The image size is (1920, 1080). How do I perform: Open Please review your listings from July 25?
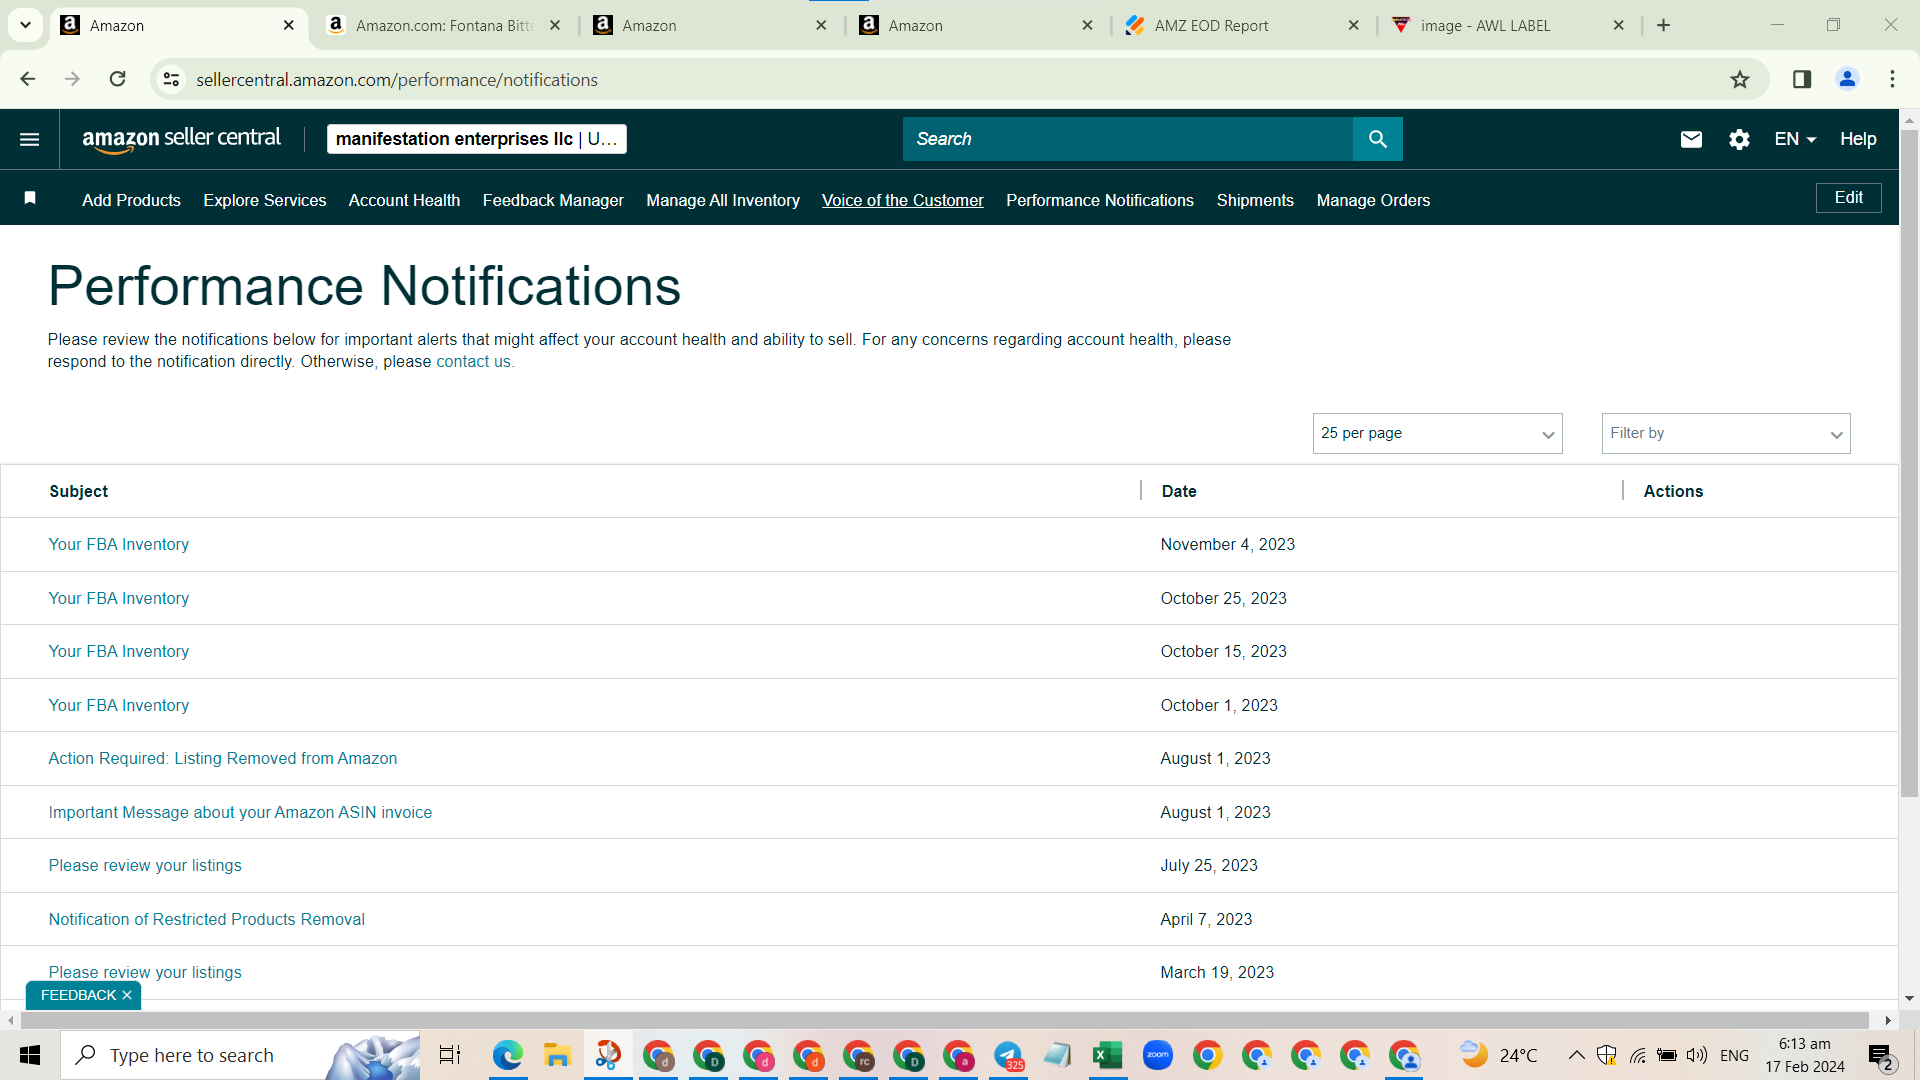(145, 865)
